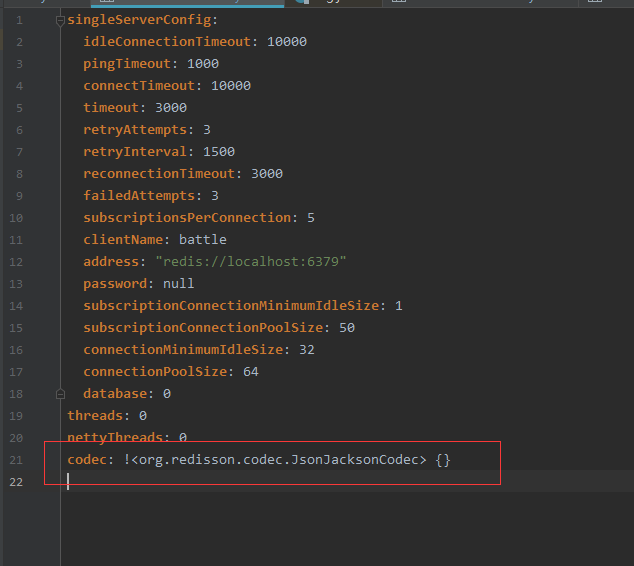Click the clientName key
The image size is (634, 566).
click(x=123, y=240)
